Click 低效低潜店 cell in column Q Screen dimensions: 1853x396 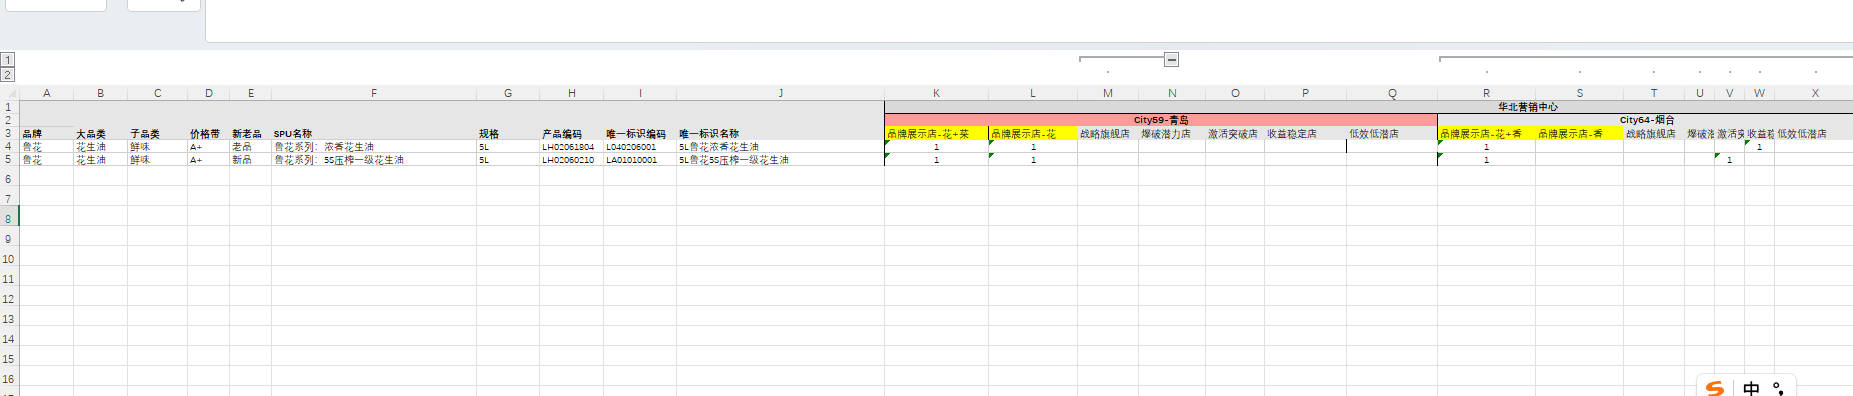point(1392,133)
